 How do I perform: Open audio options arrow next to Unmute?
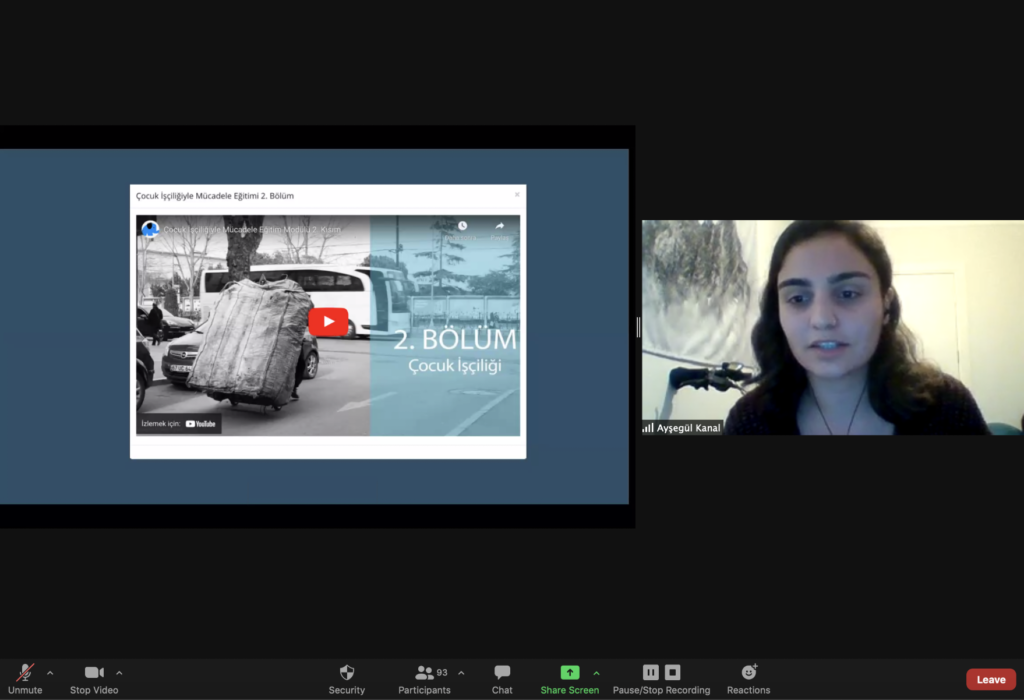50,673
